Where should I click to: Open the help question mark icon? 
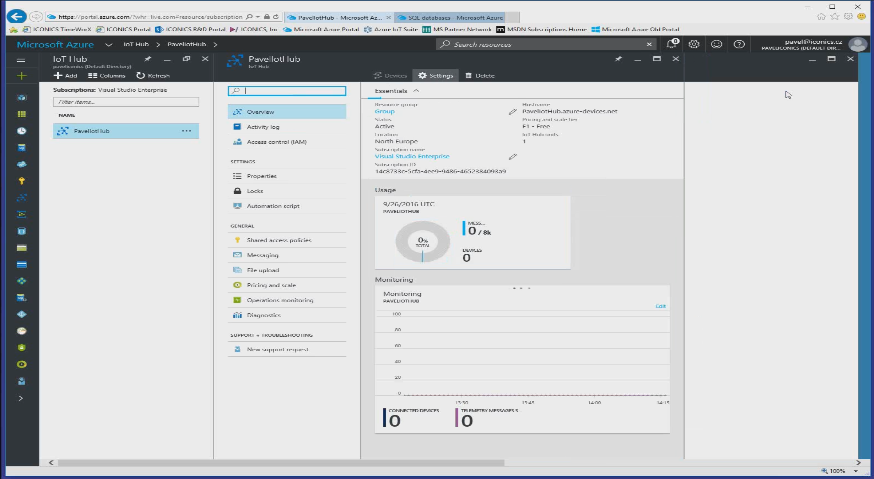pos(739,44)
